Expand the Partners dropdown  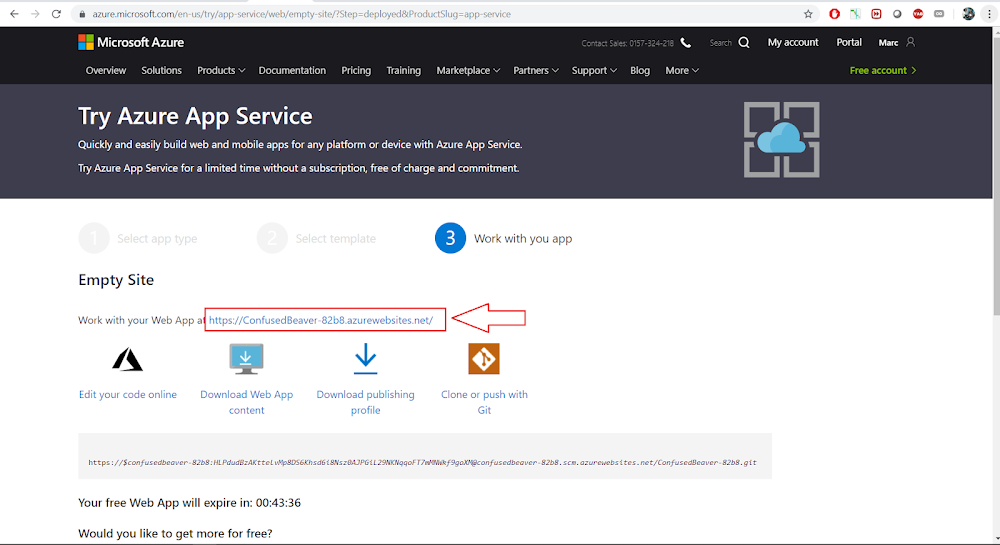536,70
